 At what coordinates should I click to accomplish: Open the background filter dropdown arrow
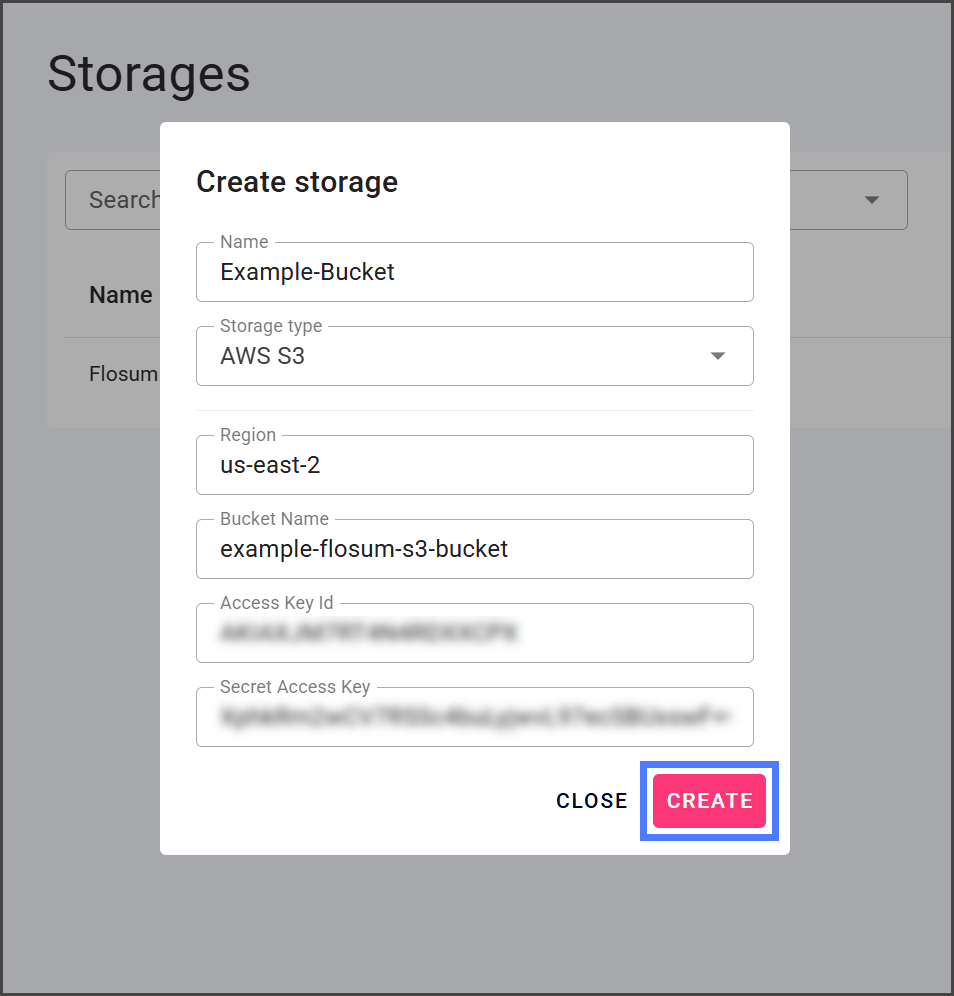(x=871, y=200)
